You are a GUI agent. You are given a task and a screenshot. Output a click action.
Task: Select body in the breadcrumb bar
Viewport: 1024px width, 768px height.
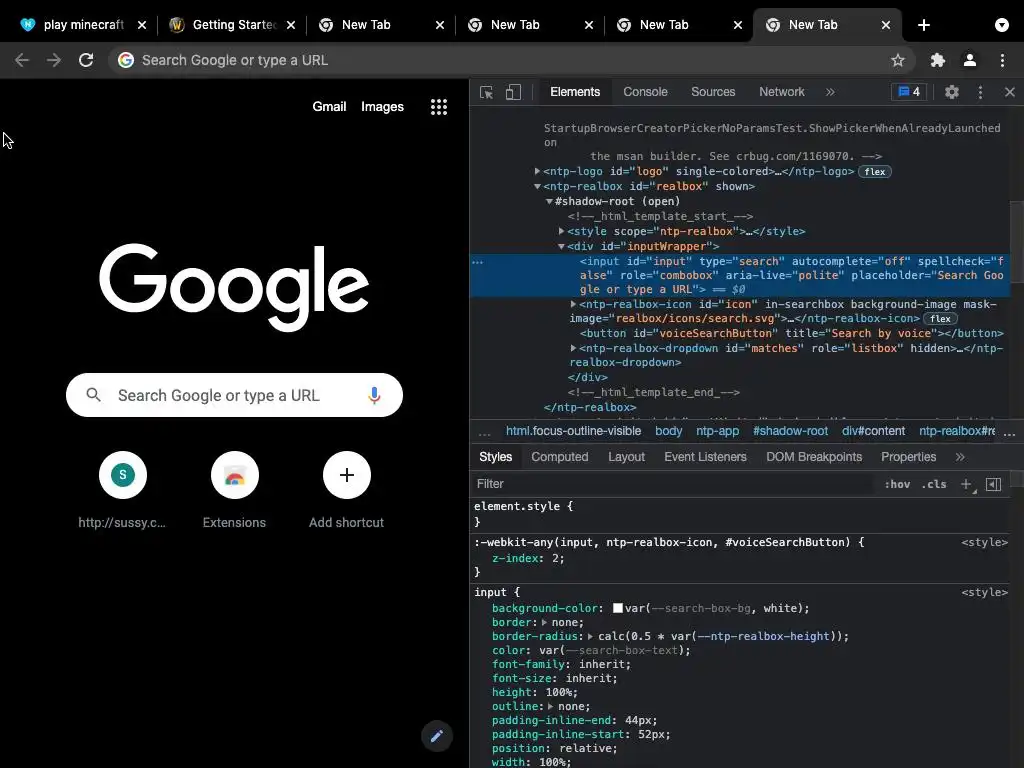[x=668, y=431]
